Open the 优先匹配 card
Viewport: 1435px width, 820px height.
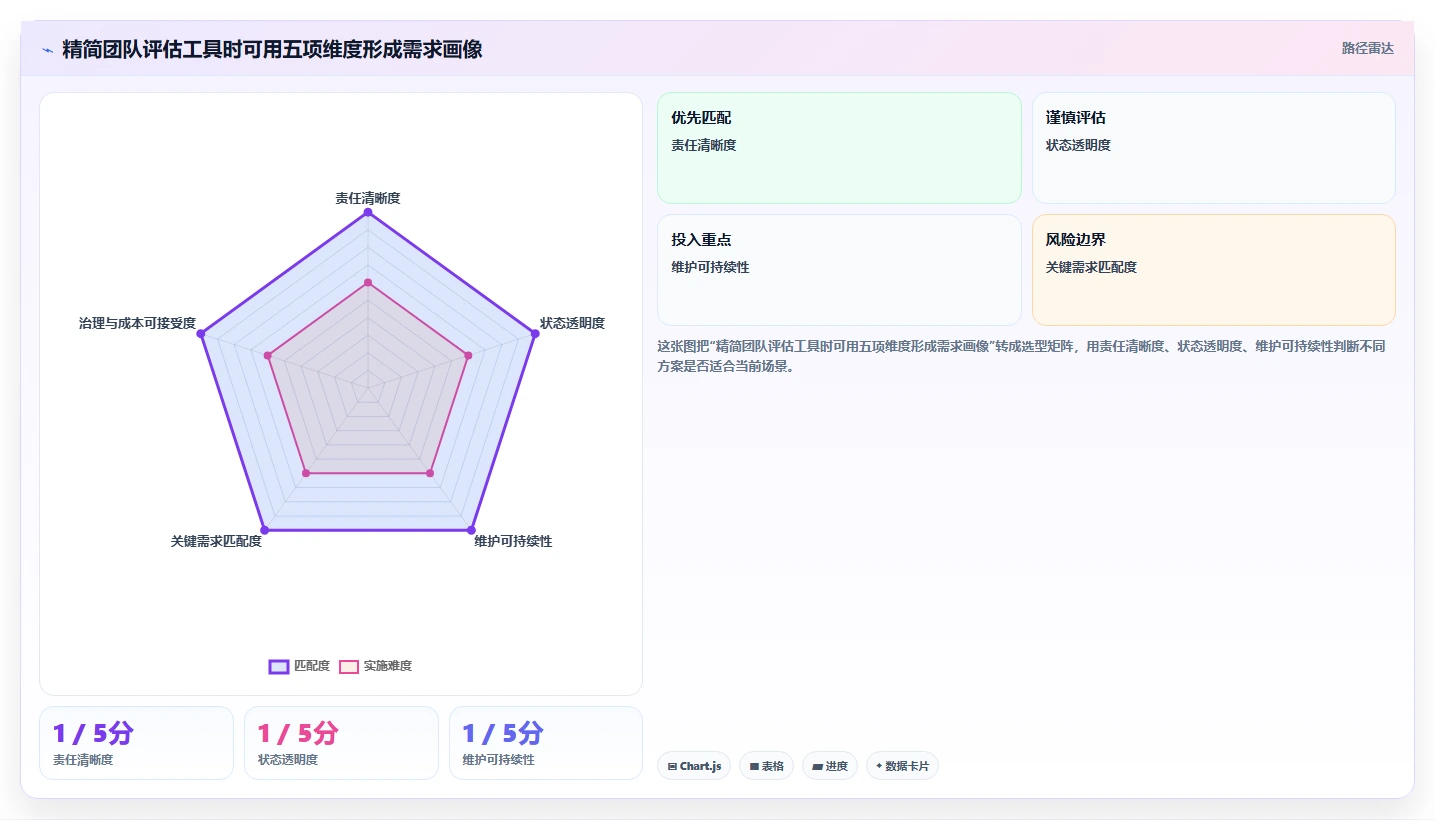(839, 148)
